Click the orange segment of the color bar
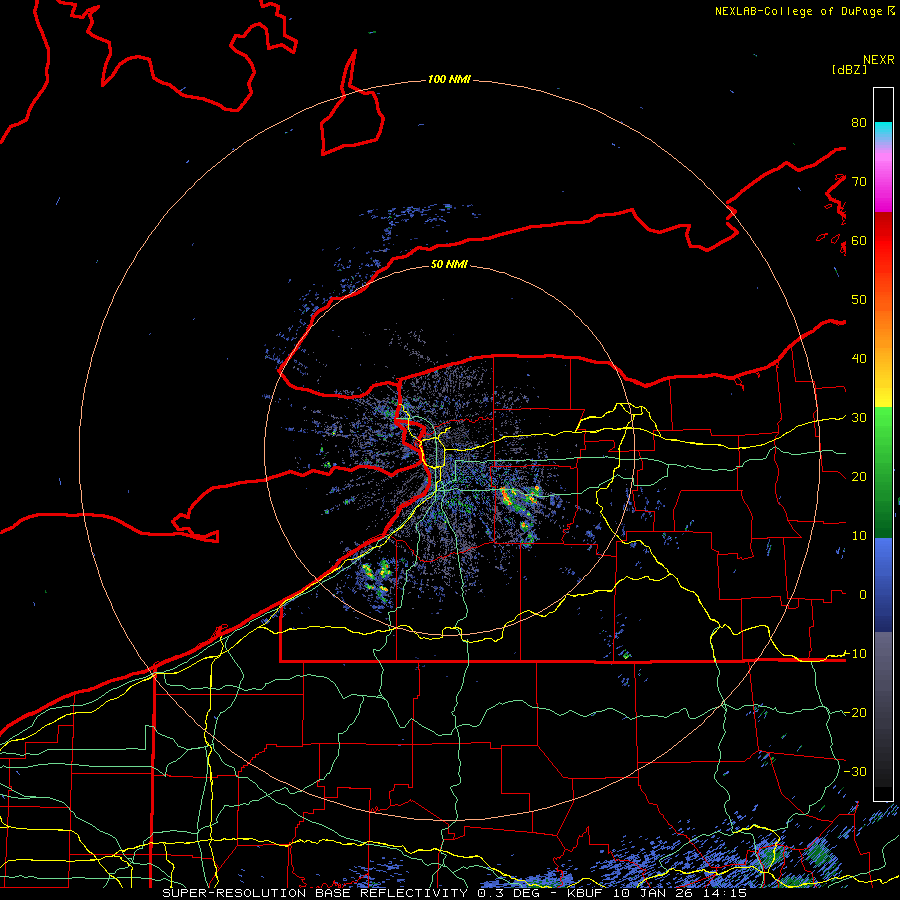Viewport: 900px width, 900px height. [x=883, y=327]
